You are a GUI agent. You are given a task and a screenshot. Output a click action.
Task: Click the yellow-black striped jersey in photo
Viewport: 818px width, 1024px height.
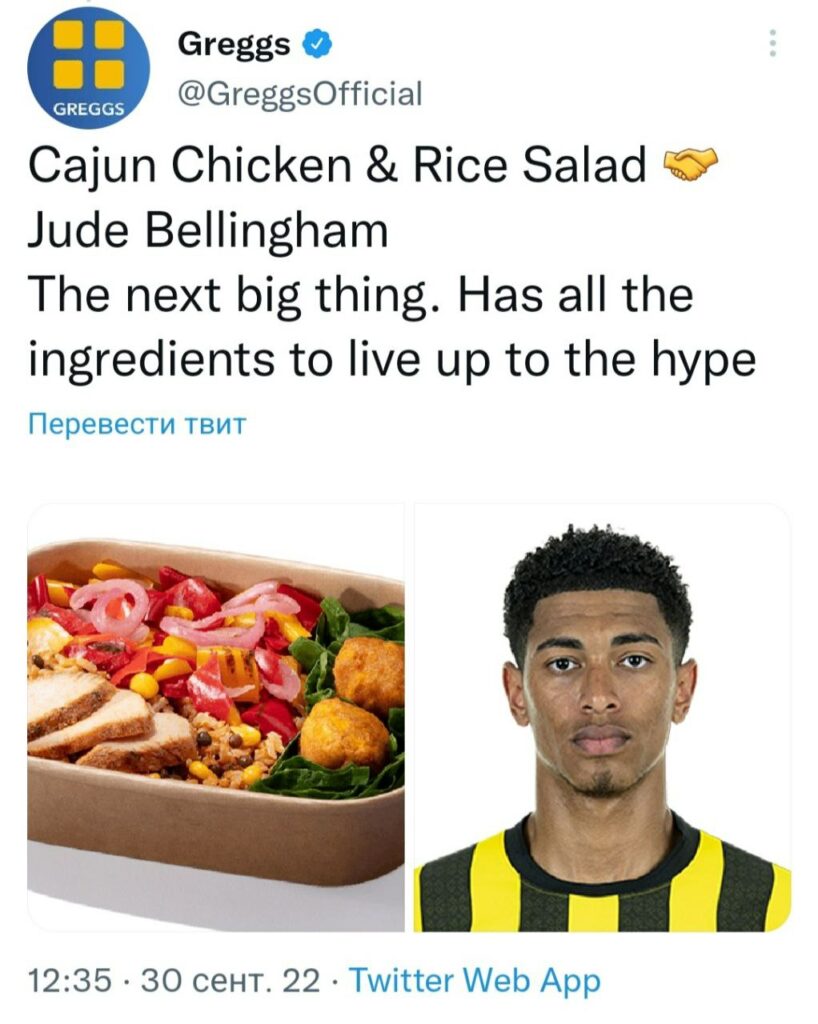(x=603, y=878)
